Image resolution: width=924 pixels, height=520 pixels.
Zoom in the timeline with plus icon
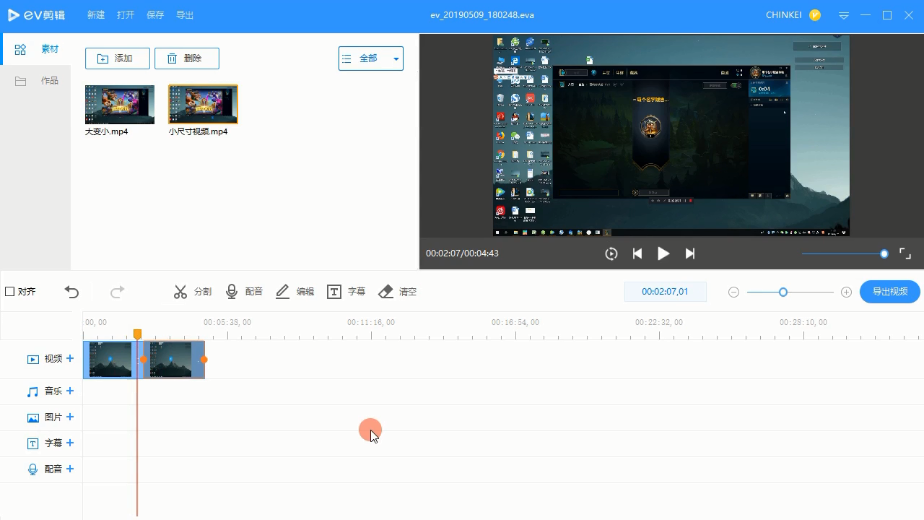(846, 292)
